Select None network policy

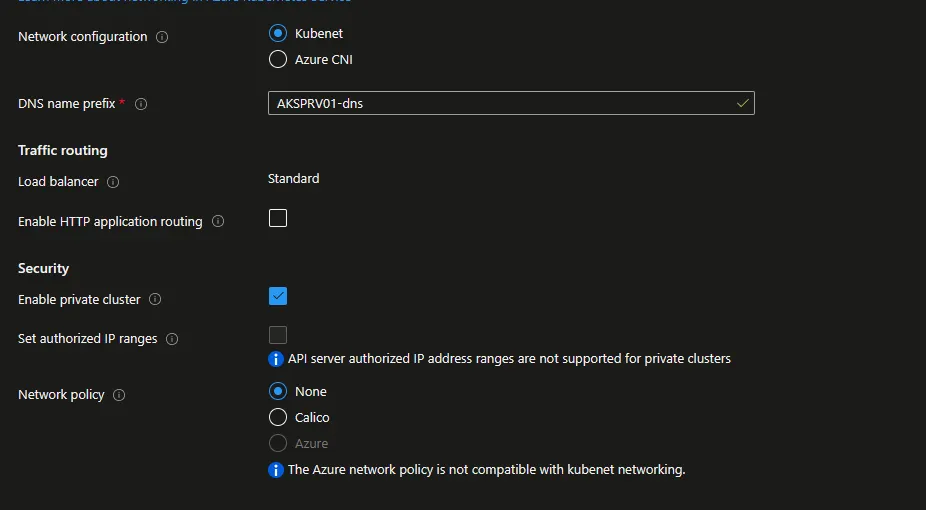(x=278, y=391)
